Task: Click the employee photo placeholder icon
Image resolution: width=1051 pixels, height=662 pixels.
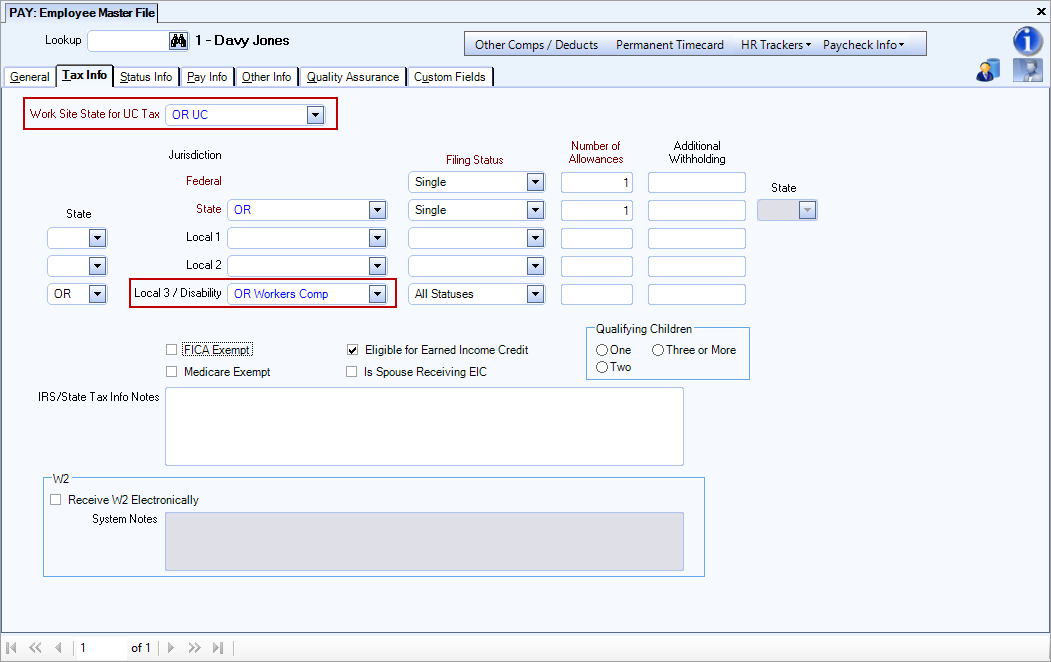Action: [1027, 70]
